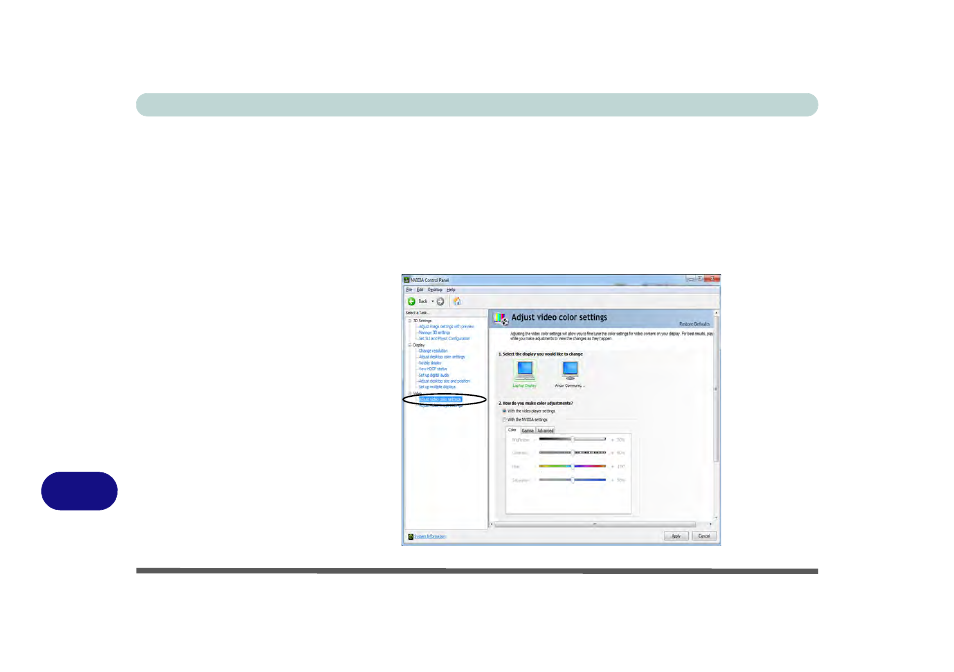The width and height of the screenshot is (954, 672).
Task: Open the Help menu
Action: tap(451, 290)
